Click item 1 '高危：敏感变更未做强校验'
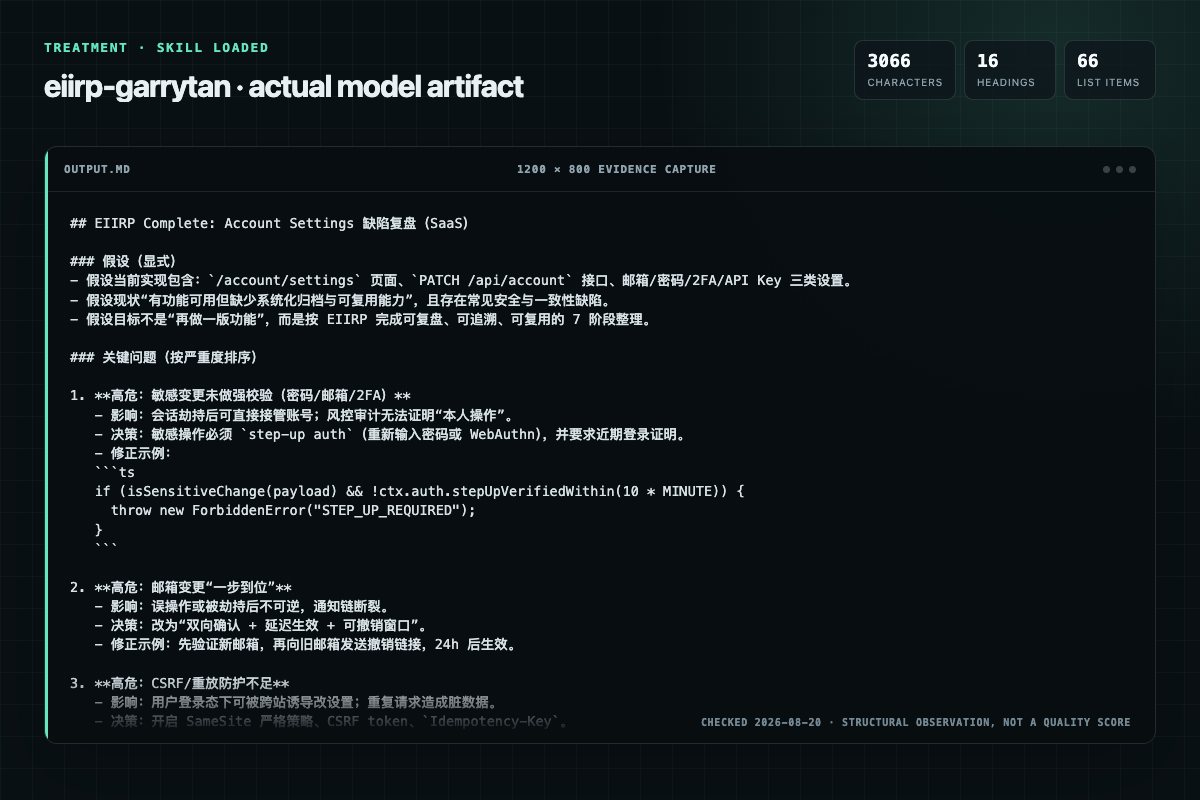The height and width of the screenshot is (800, 1200). pyautogui.click(x=241, y=396)
